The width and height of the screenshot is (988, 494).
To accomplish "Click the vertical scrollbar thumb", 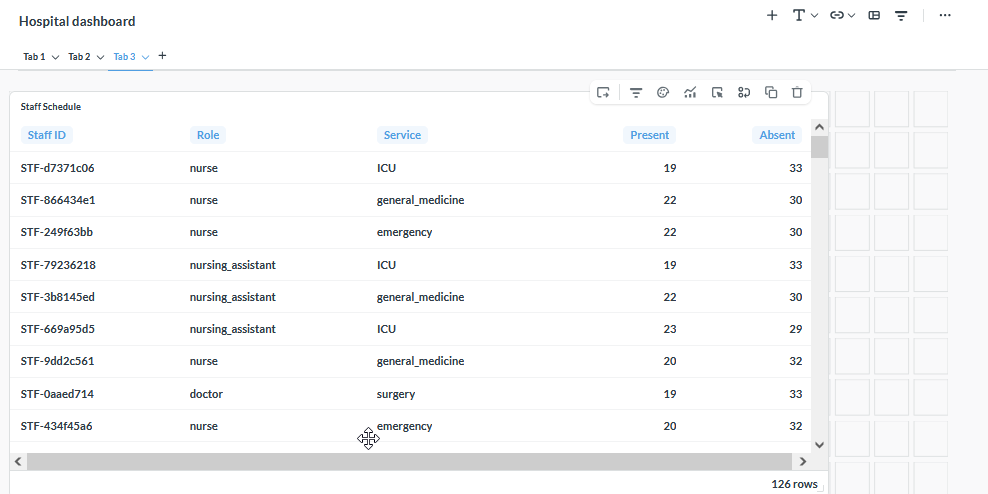I will pos(819,147).
